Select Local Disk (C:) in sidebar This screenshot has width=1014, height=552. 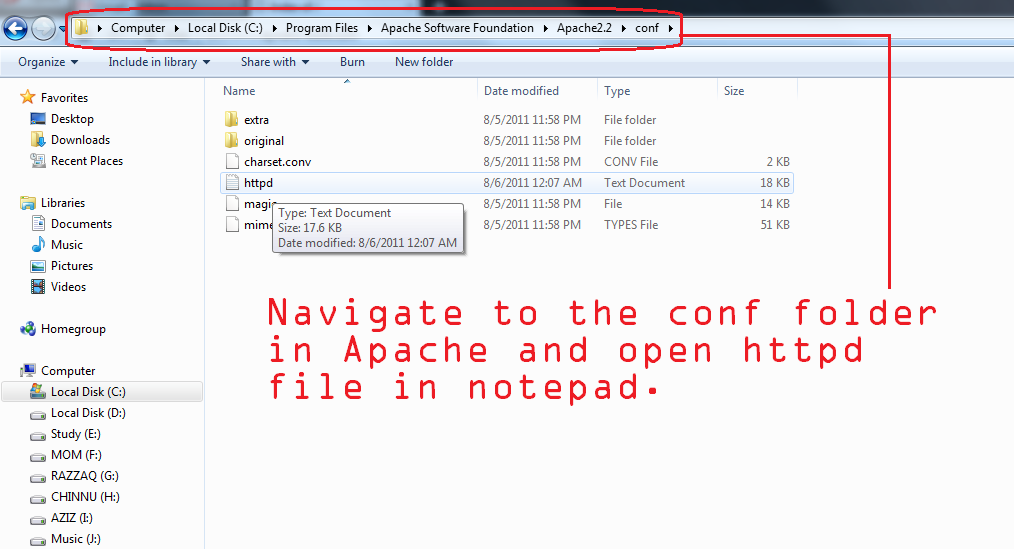[102, 392]
